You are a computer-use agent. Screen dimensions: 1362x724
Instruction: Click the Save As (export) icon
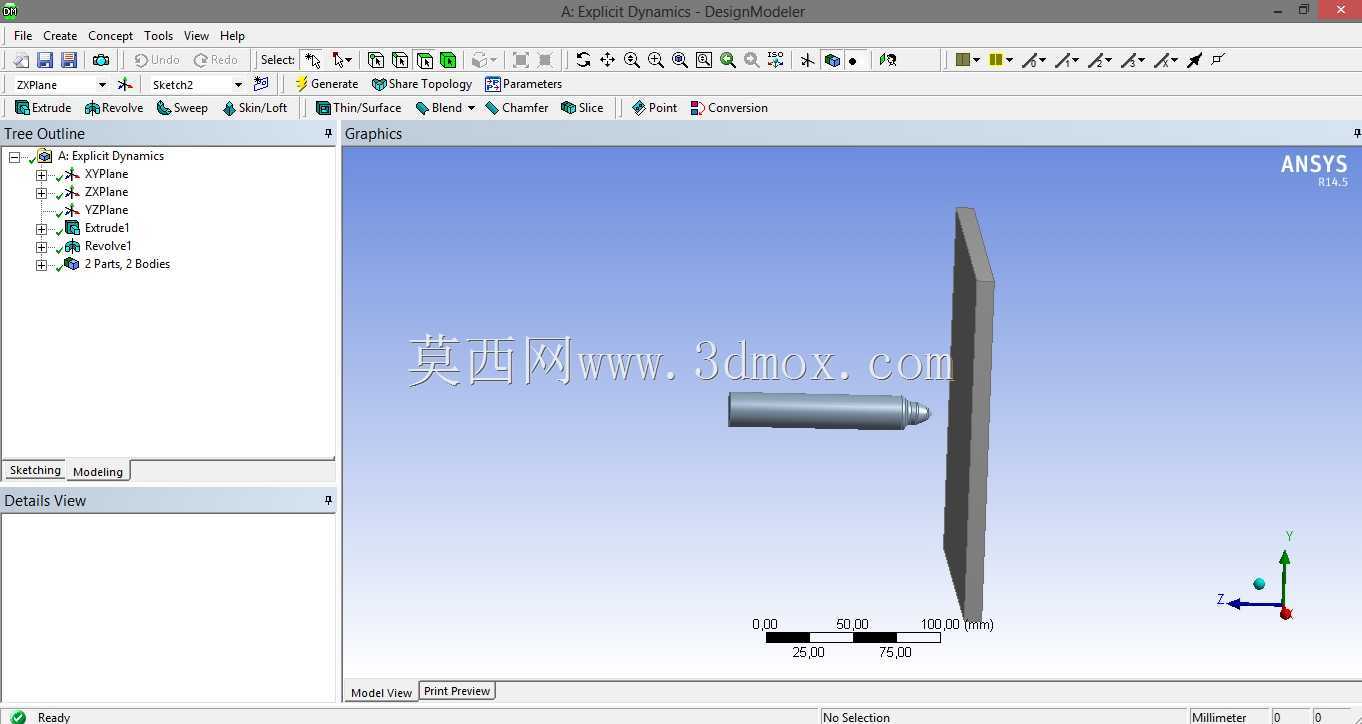[x=69, y=60]
